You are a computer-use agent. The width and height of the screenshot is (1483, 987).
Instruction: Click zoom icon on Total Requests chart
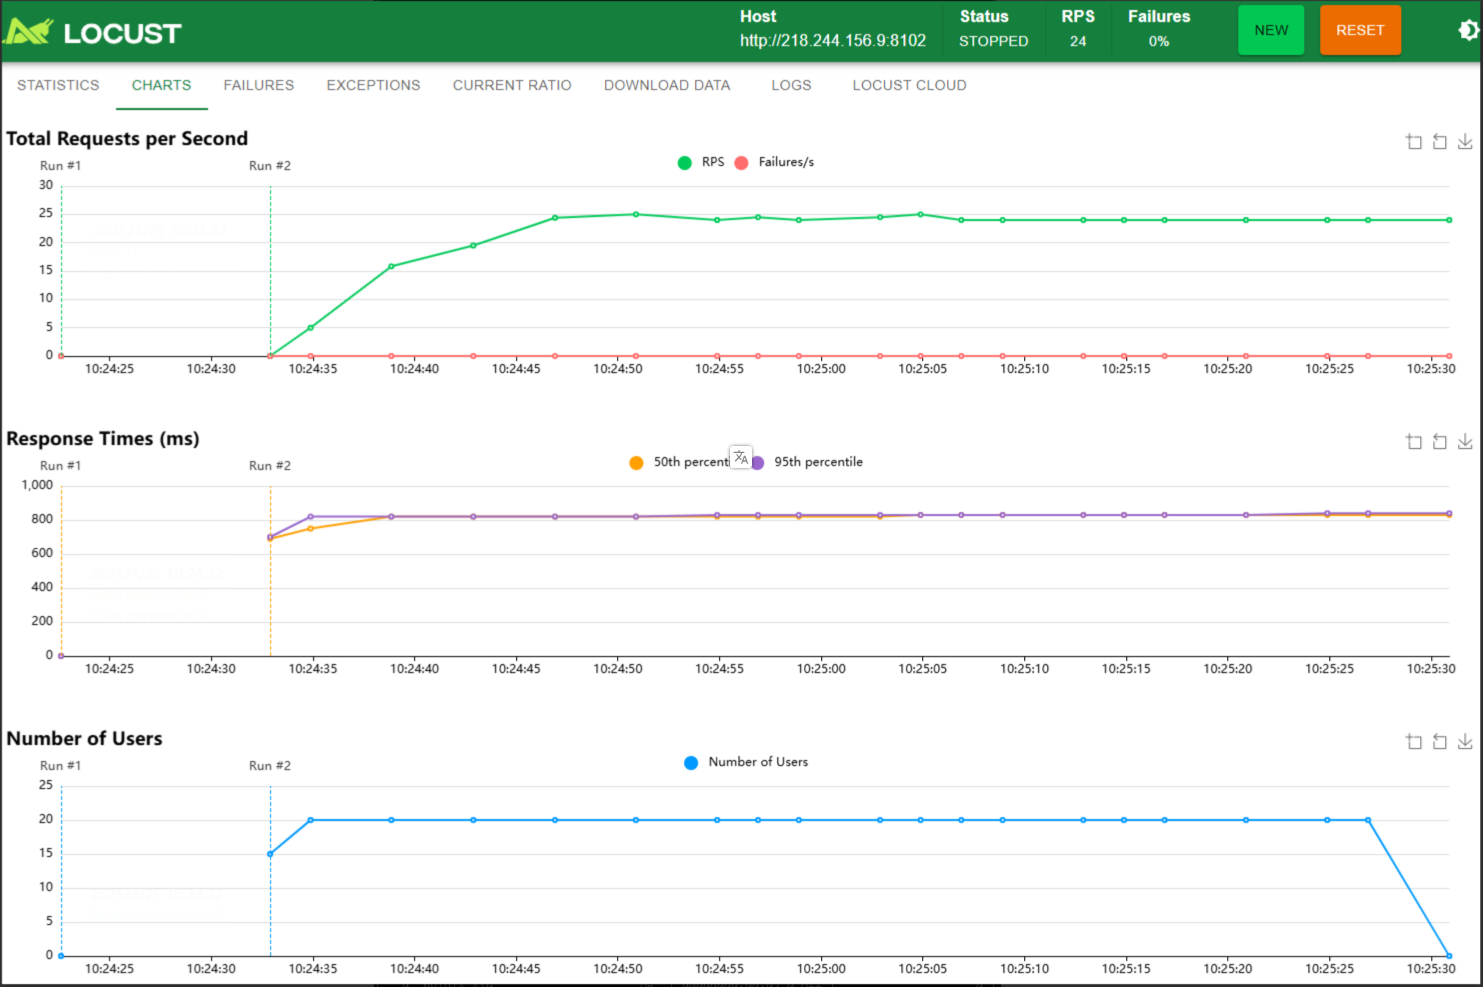coord(1414,142)
